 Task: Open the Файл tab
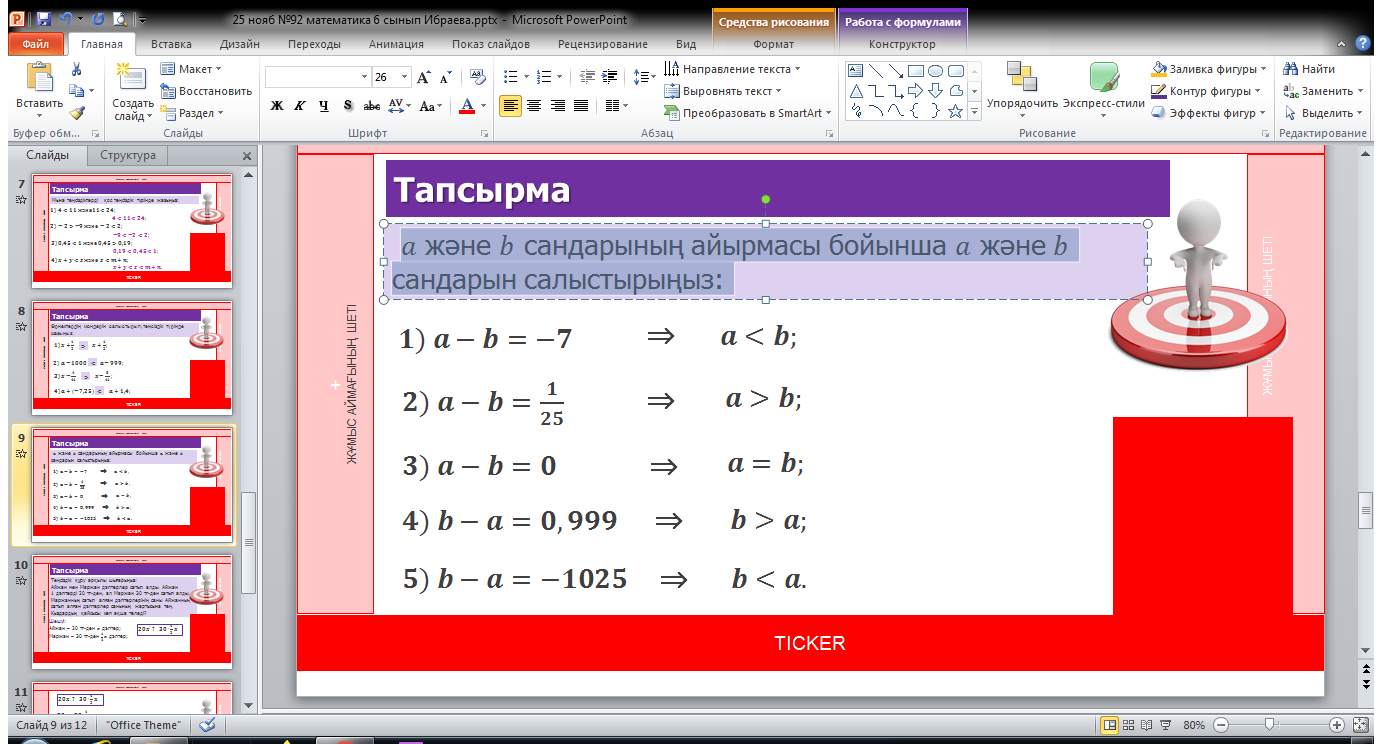click(36, 44)
